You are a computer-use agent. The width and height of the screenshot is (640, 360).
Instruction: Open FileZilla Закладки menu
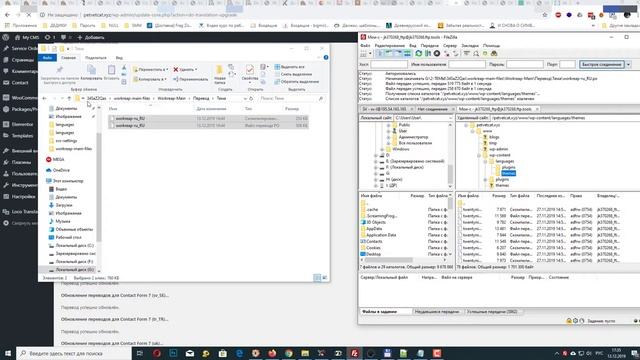pos(470,46)
